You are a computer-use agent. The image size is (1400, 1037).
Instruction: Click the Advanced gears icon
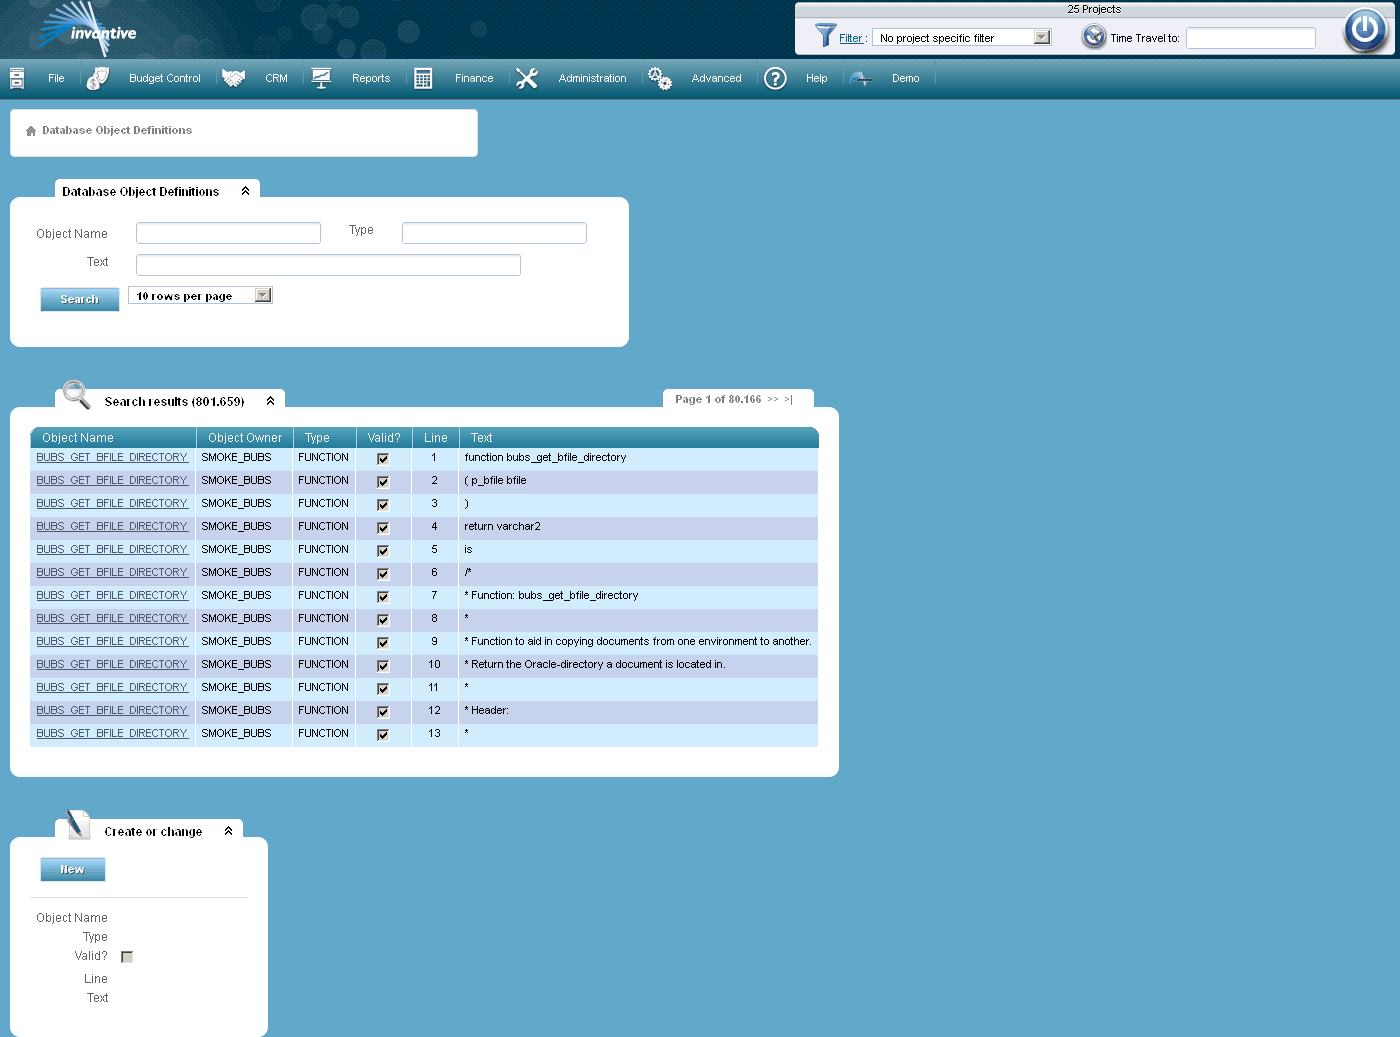point(659,77)
